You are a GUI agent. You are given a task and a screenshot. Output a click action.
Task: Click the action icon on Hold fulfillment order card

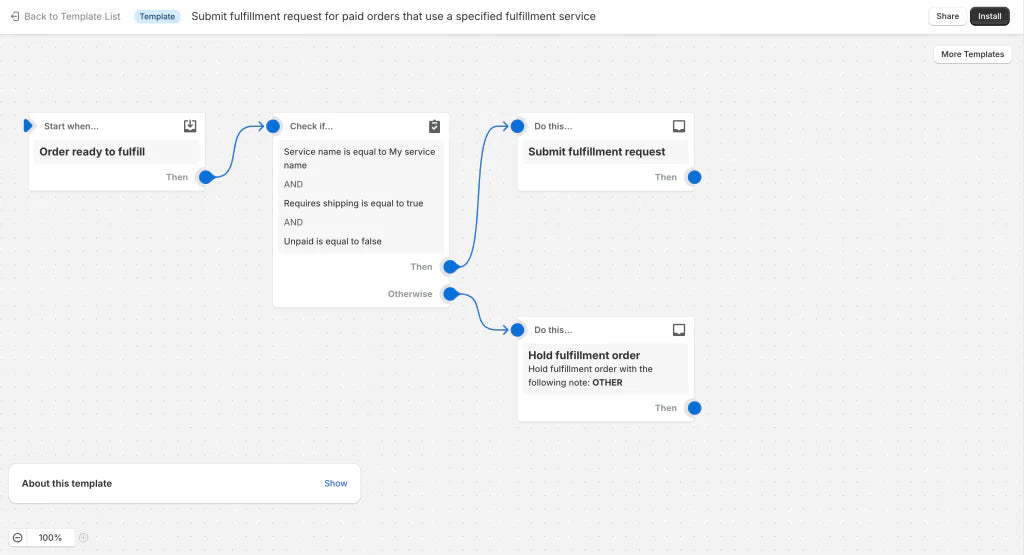coord(679,330)
